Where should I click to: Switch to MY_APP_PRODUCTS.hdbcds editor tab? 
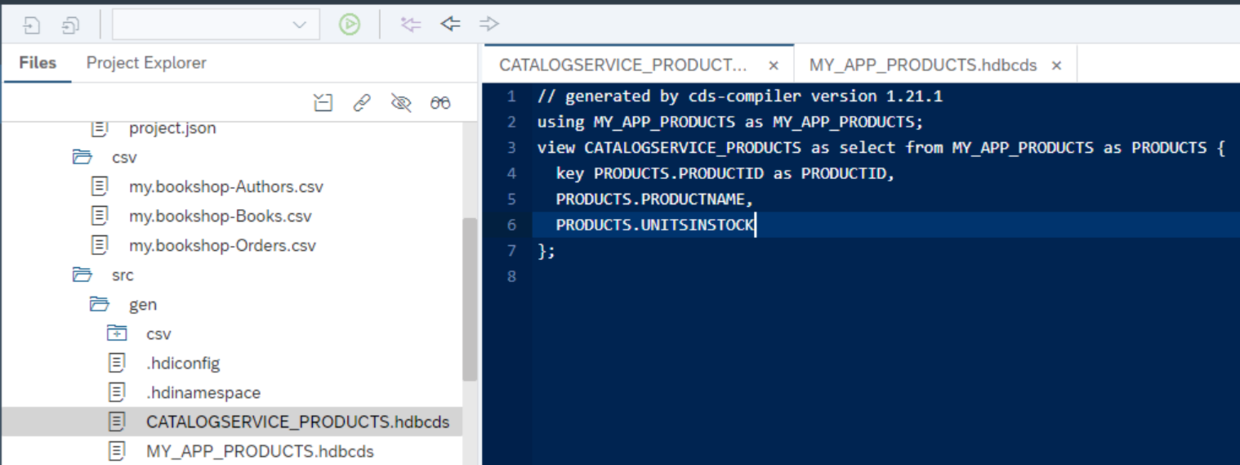[922, 65]
